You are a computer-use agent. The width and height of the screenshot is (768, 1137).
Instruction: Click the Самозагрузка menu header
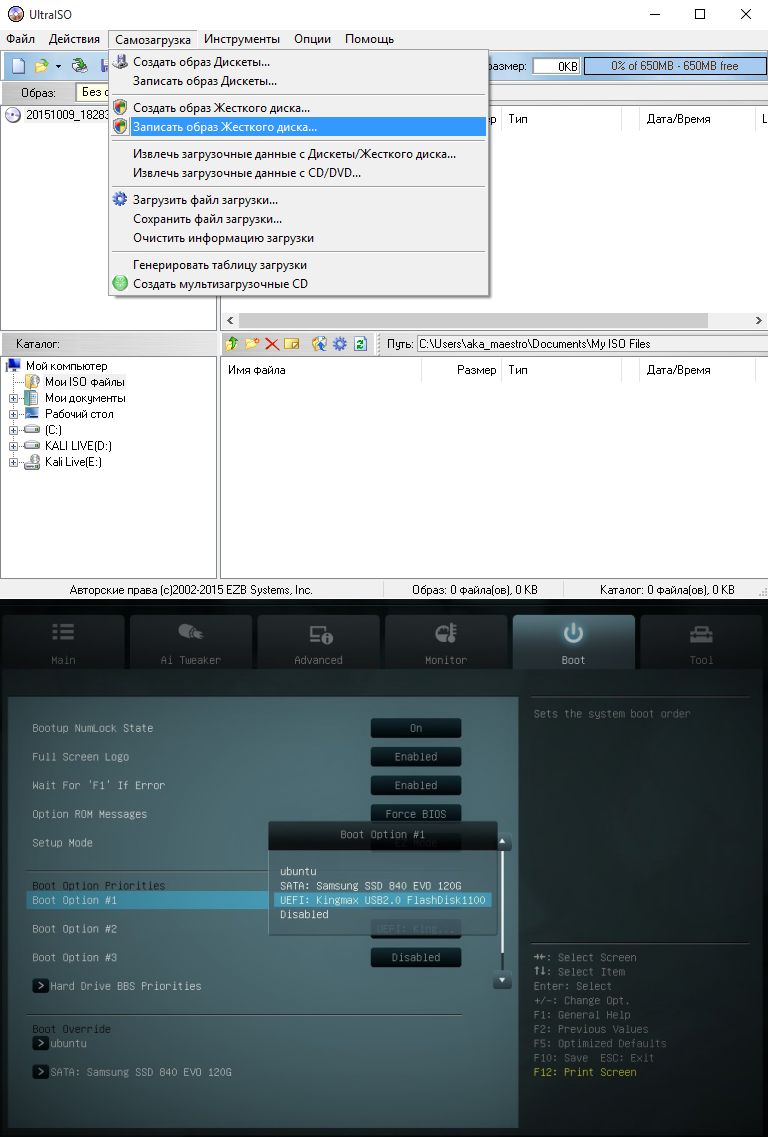pyautogui.click(x=153, y=40)
